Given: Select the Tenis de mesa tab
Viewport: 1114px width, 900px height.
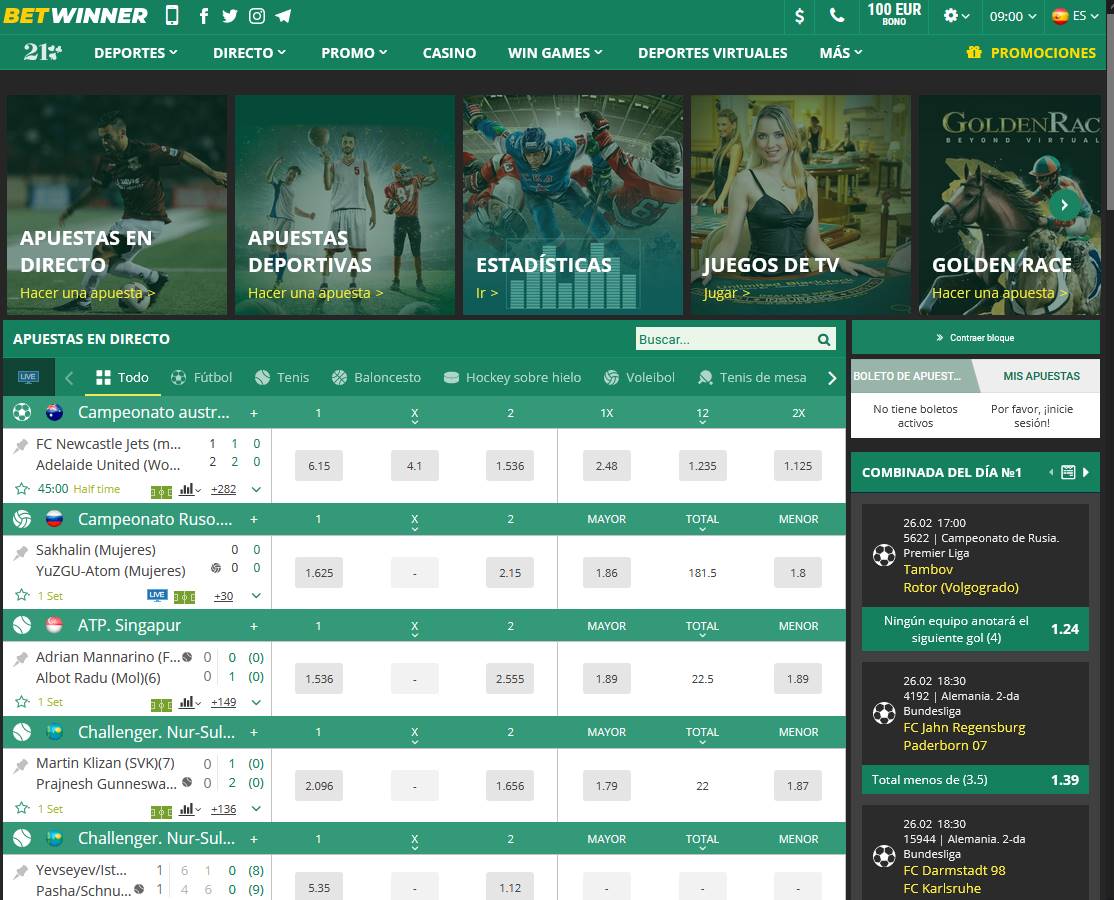Looking at the screenshot, I should pos(752,377).
